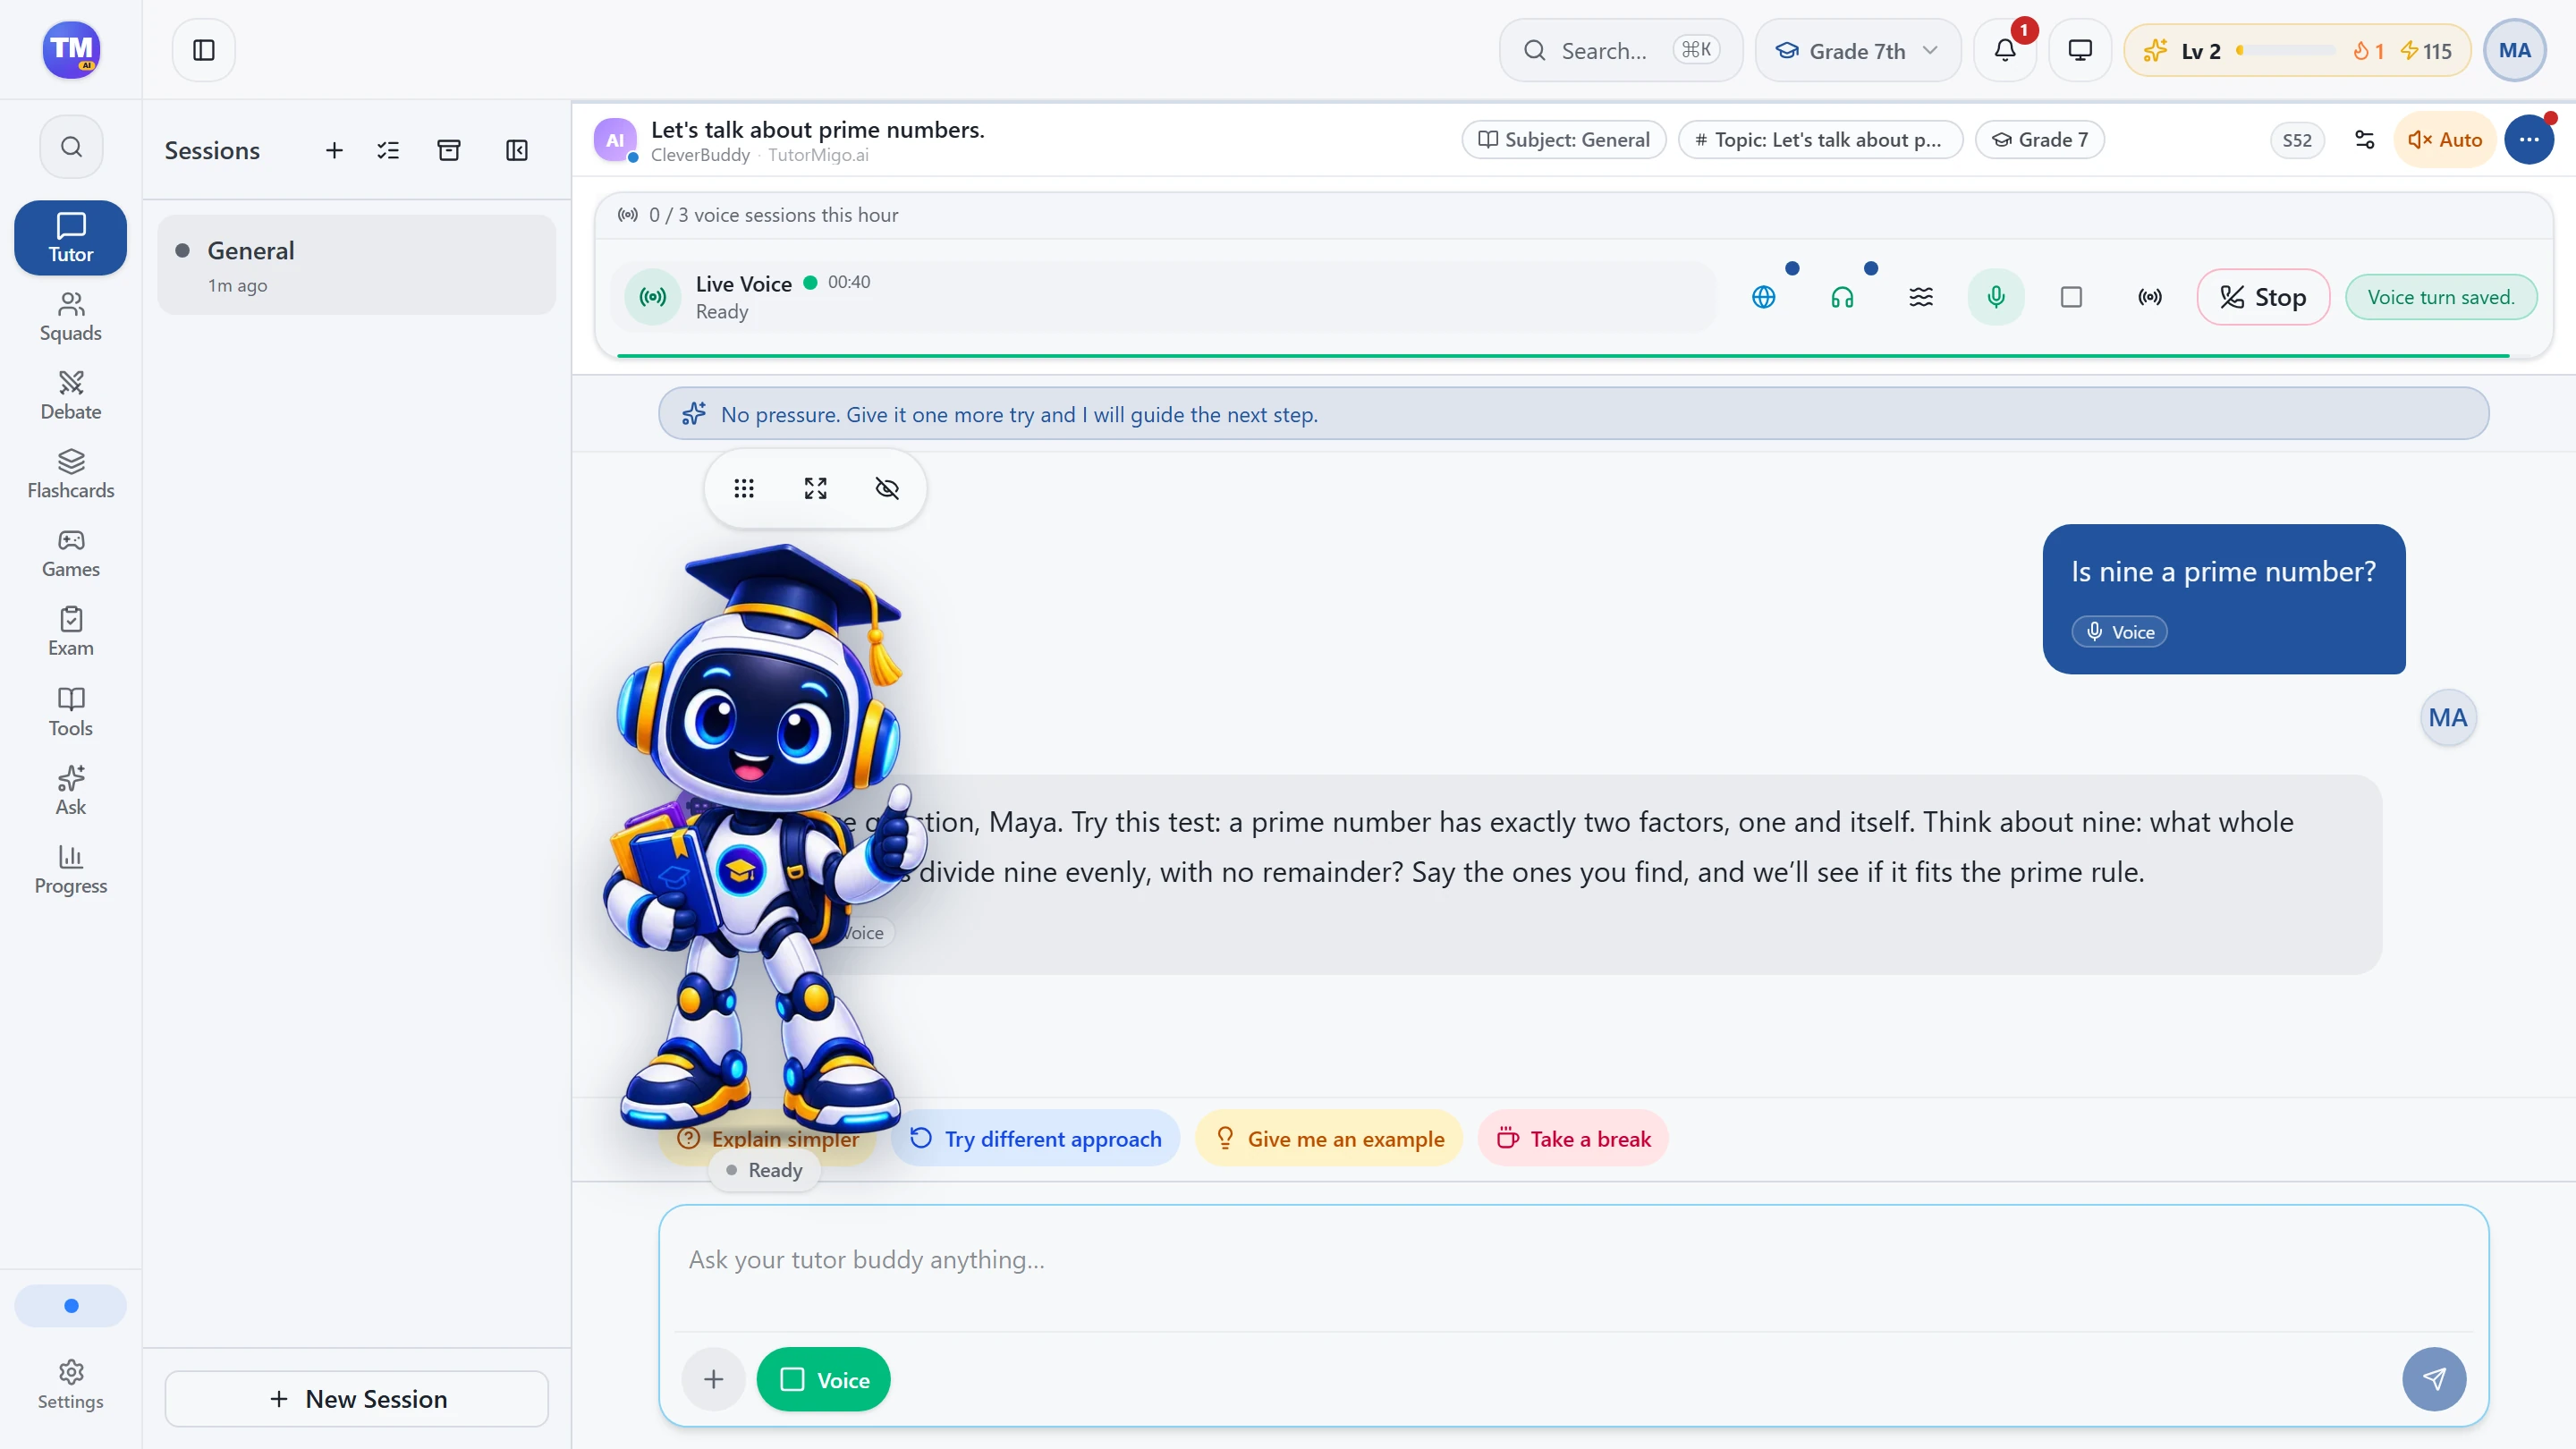
Task: Expand the robot avatar to fullscreen
Action: [816, 488]
